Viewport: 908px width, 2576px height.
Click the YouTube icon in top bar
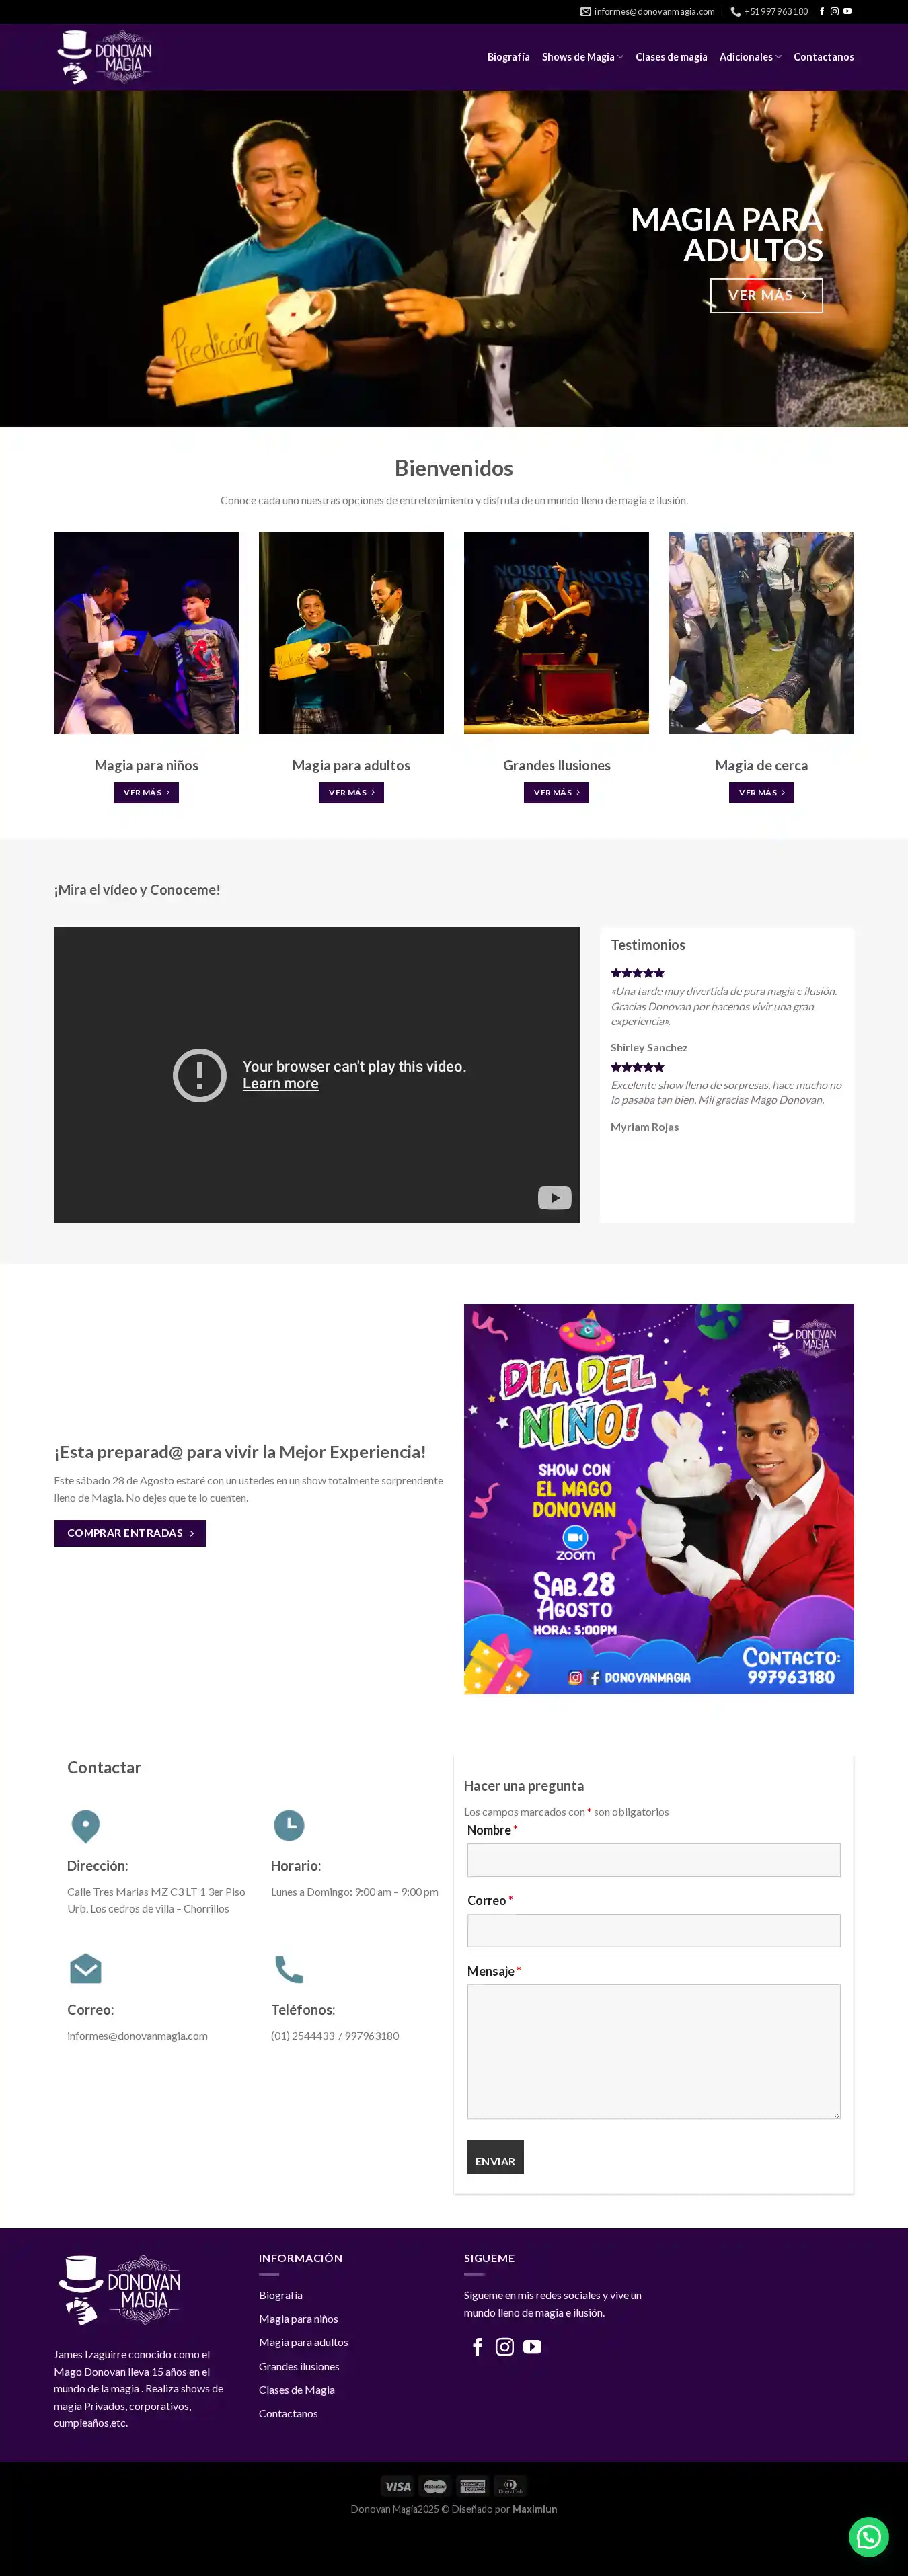pyautogui.click(x=847, y=12)
